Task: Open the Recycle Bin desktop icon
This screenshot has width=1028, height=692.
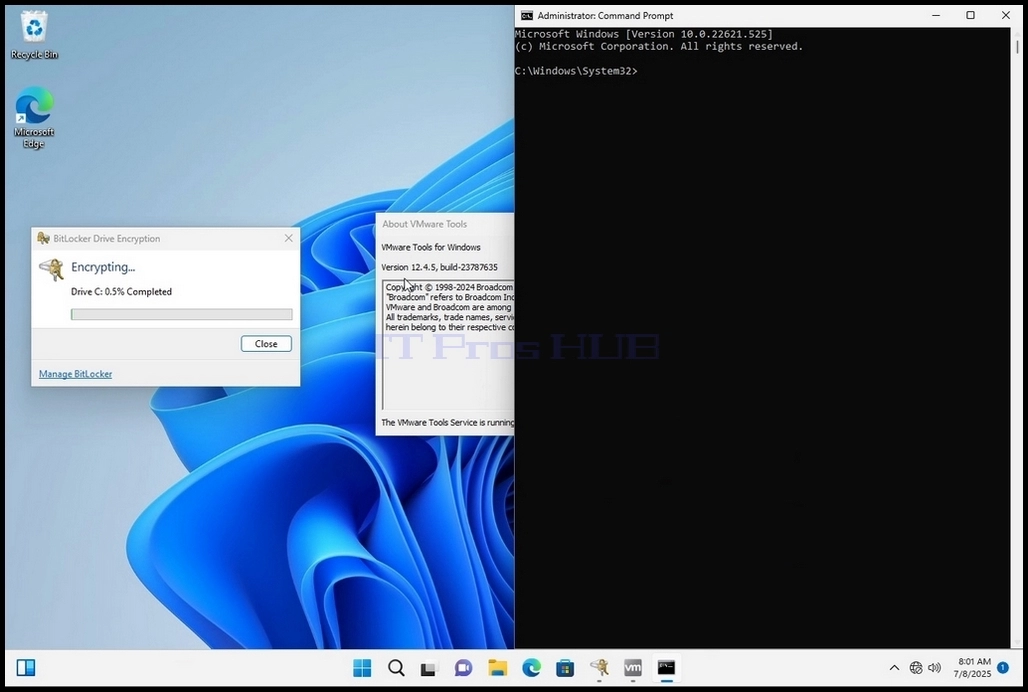Action: point(34,36)
